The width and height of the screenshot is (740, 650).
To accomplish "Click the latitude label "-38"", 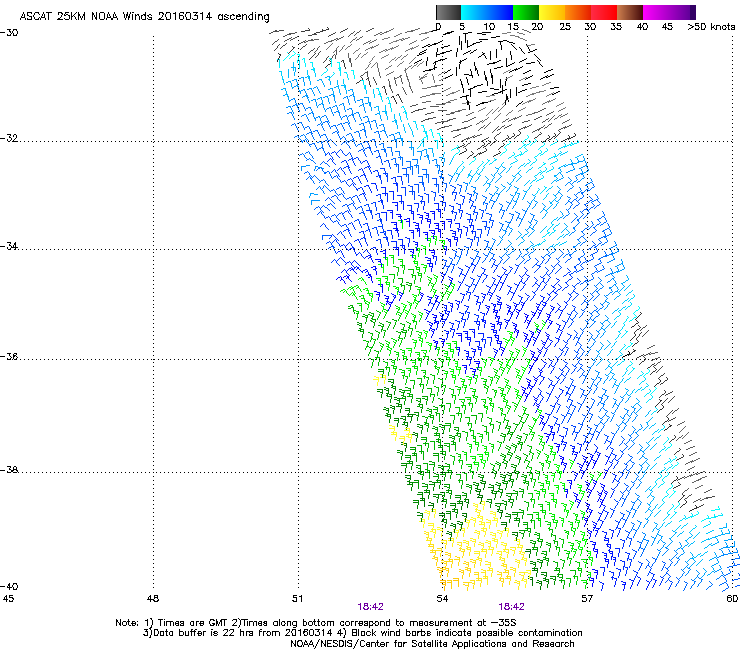I will click(x=9, y=470).
